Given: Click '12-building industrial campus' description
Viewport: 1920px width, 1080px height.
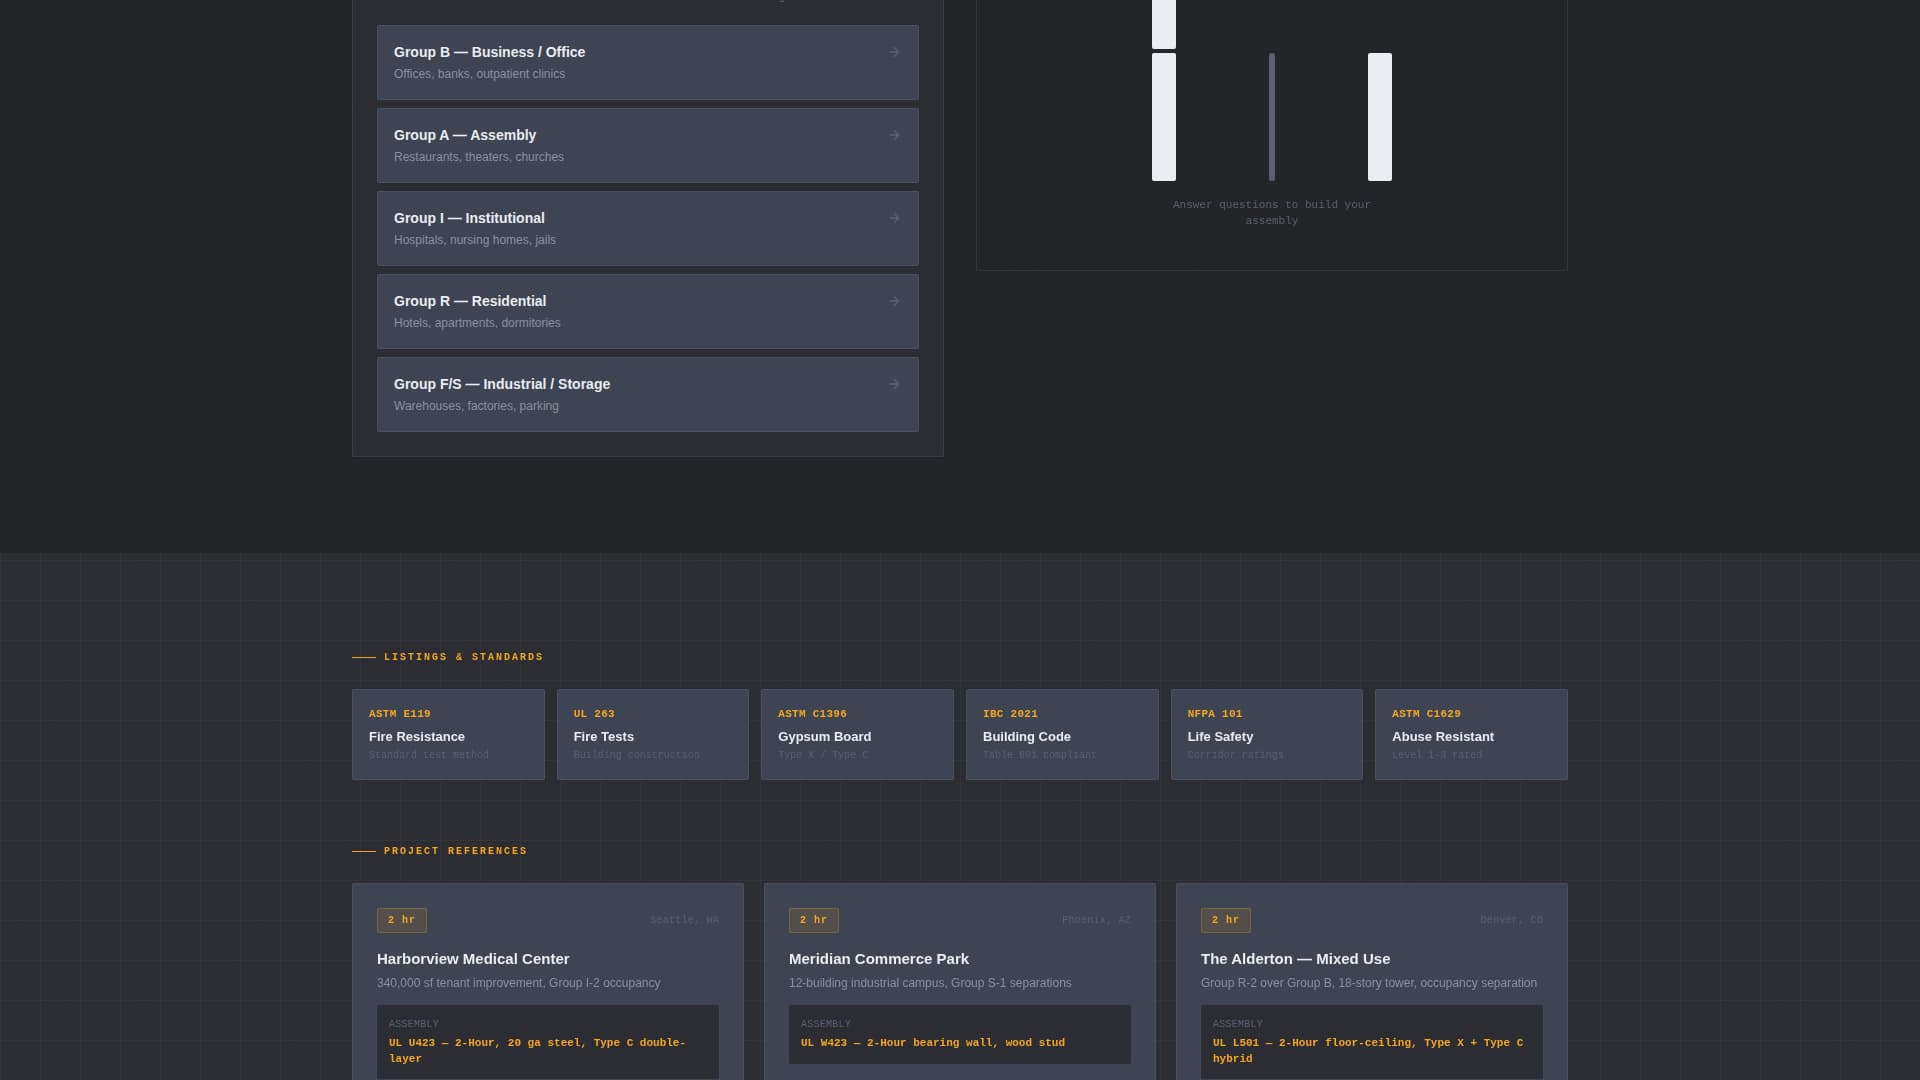Looking at the screenshot, I should click(930, 983).
